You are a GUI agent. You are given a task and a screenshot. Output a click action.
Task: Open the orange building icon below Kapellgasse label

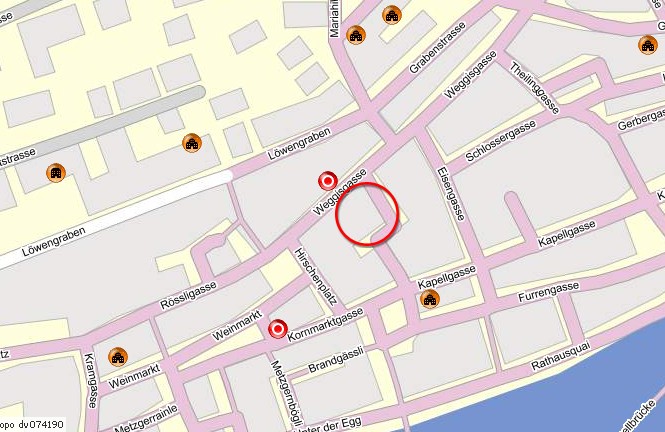click(430, 299)
